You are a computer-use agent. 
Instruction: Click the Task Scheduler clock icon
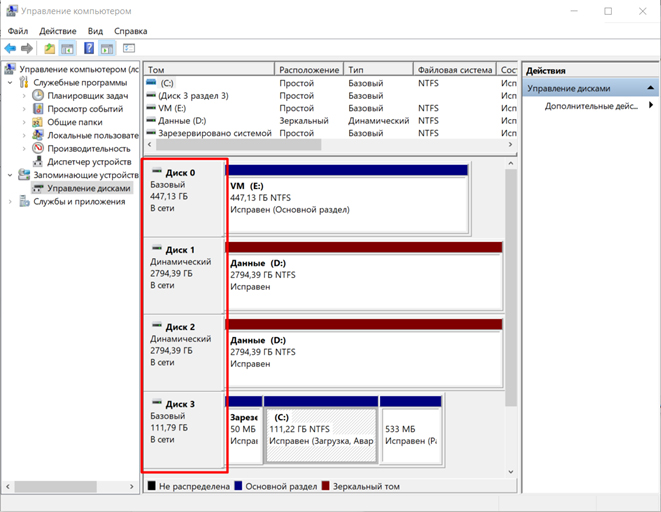click(38, 95)
